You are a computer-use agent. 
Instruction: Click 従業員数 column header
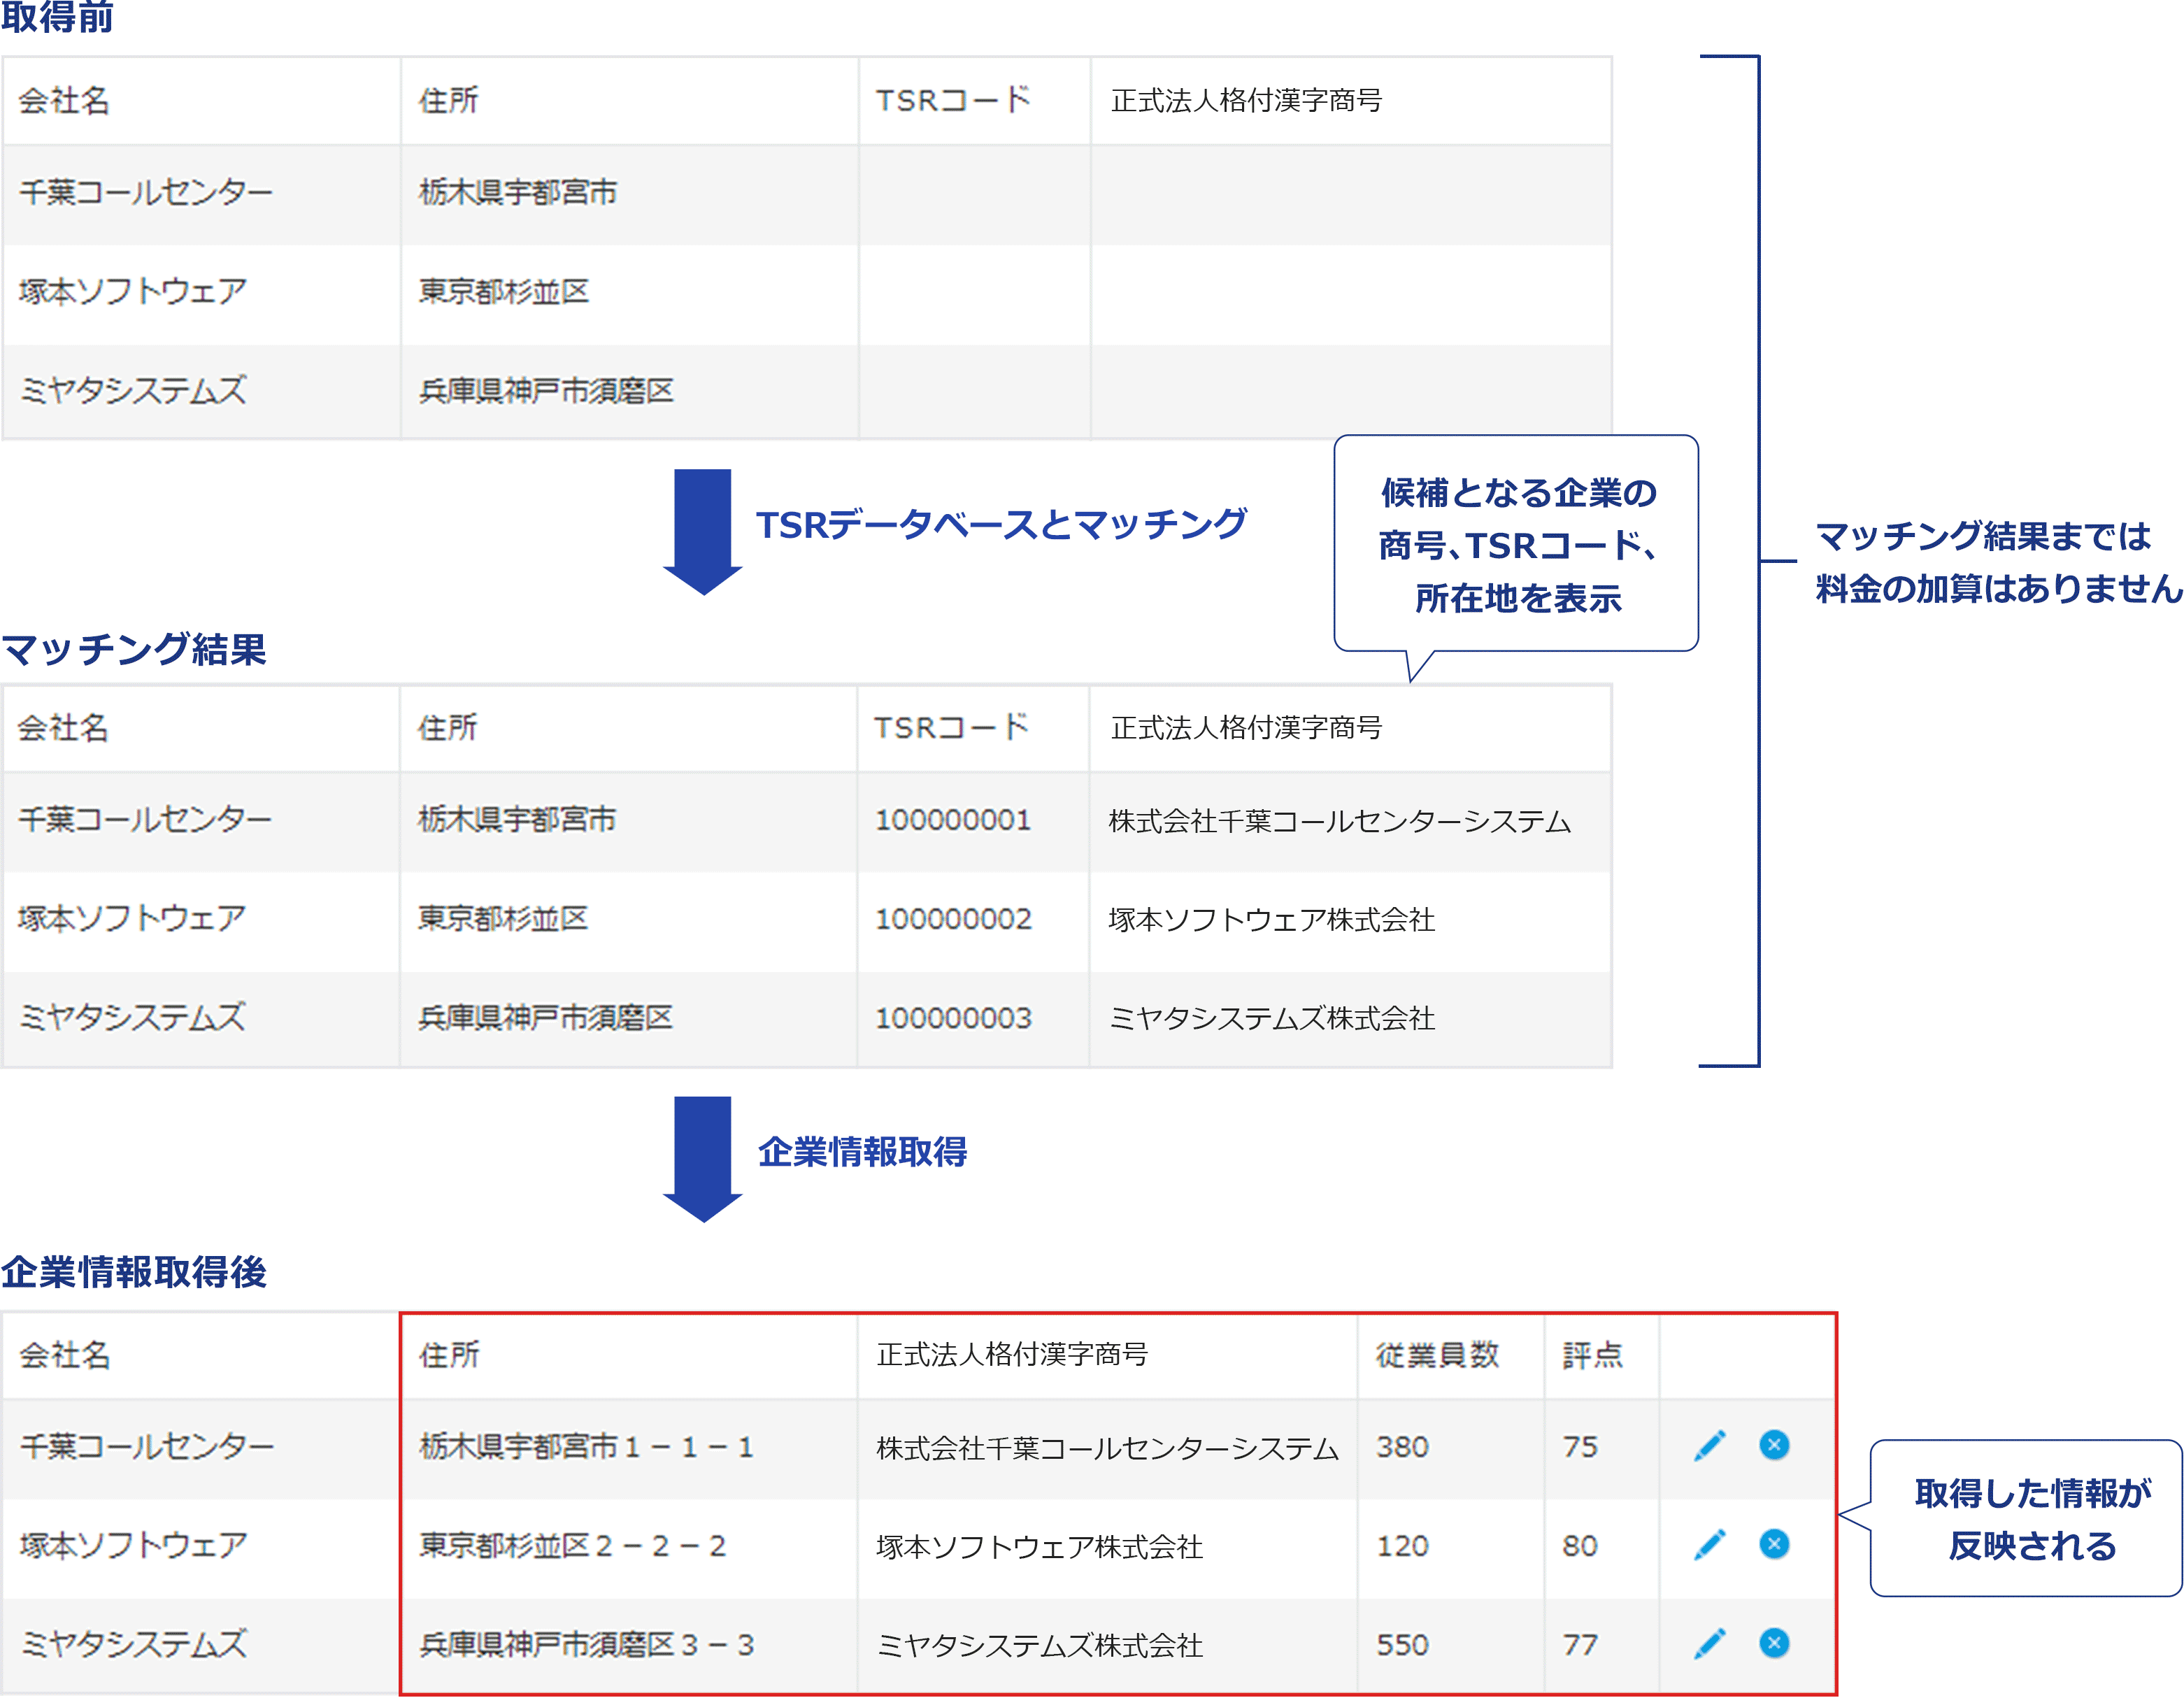pyautogui.click(x=1437, y=1355)
